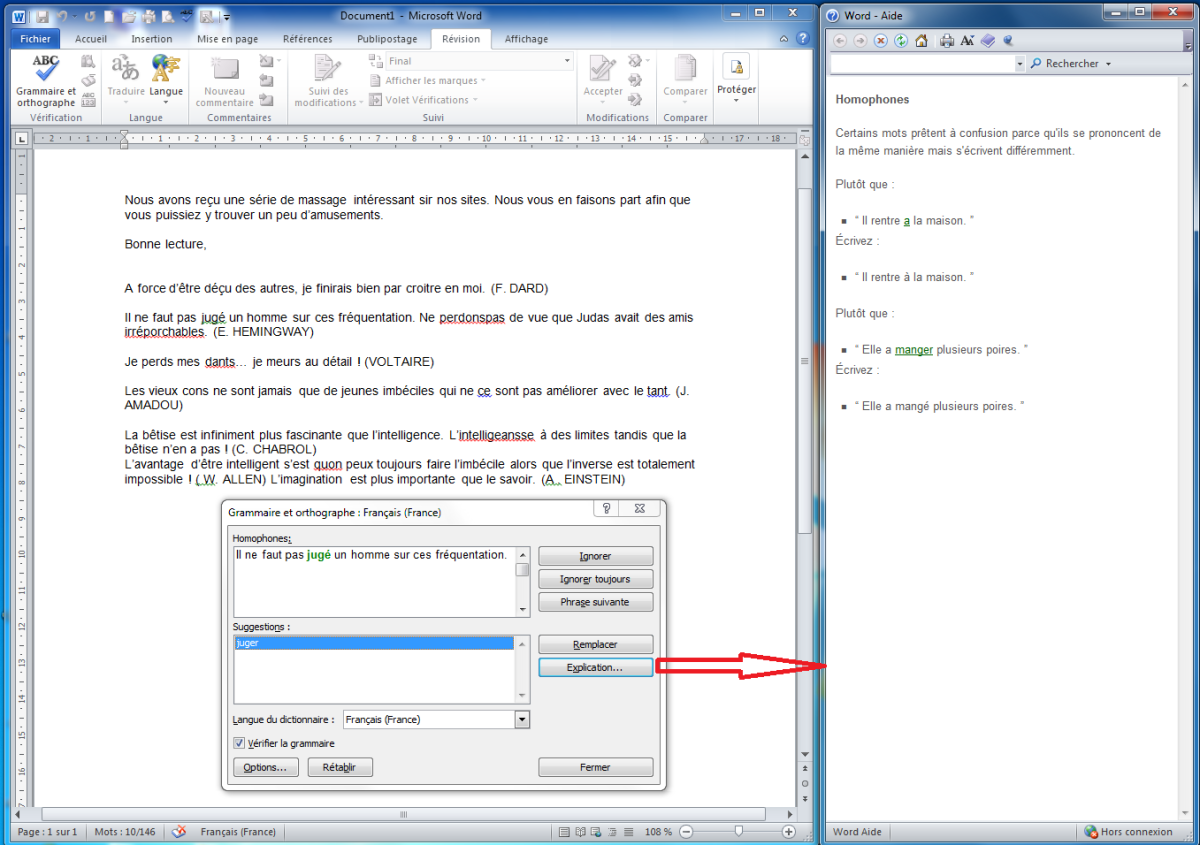Expand the Rechercher dropdown arrow in Aide
The width and height of the screenshot is (1200, 845).
pyautogui.click(x=1108, y=64)
